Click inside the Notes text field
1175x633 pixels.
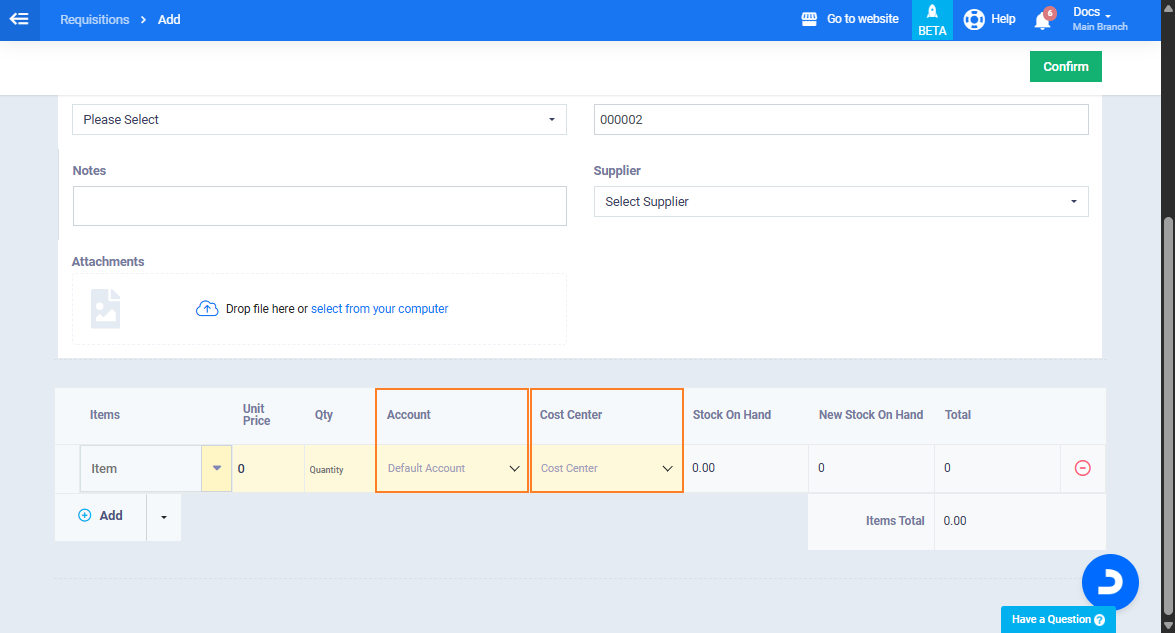(319, 206)
